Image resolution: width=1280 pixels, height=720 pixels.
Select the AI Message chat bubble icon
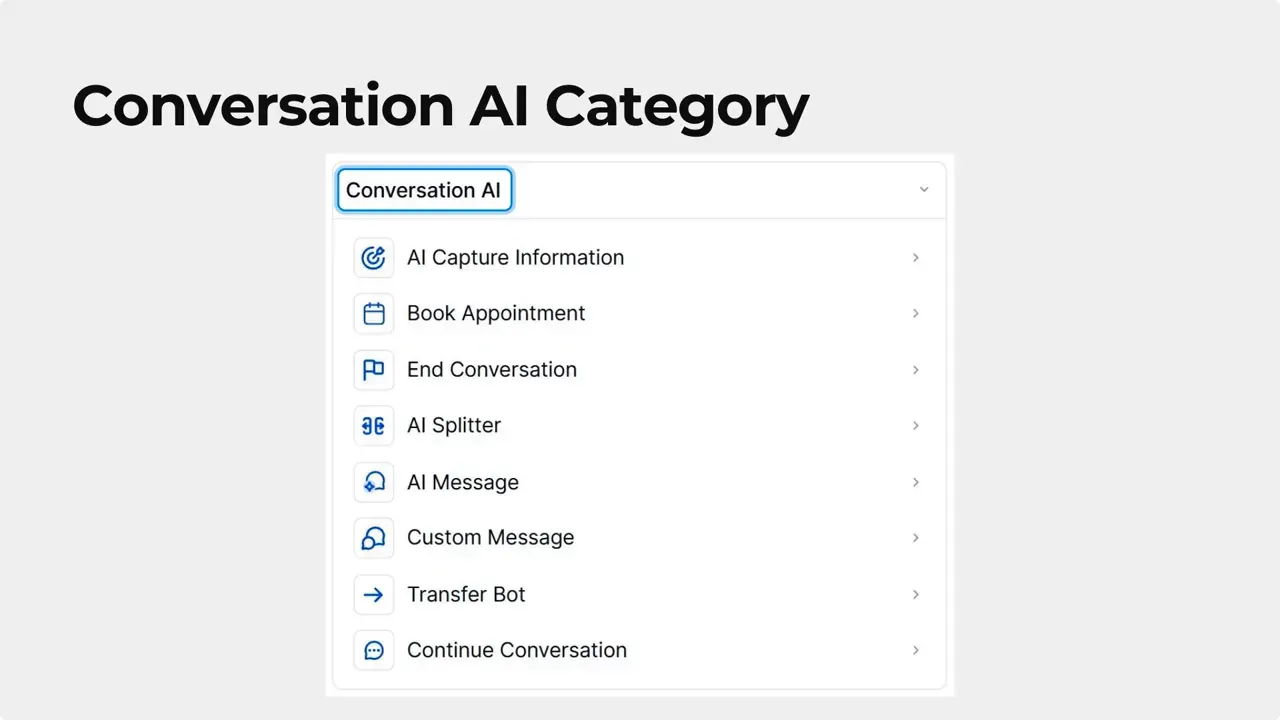pos(373,482)
